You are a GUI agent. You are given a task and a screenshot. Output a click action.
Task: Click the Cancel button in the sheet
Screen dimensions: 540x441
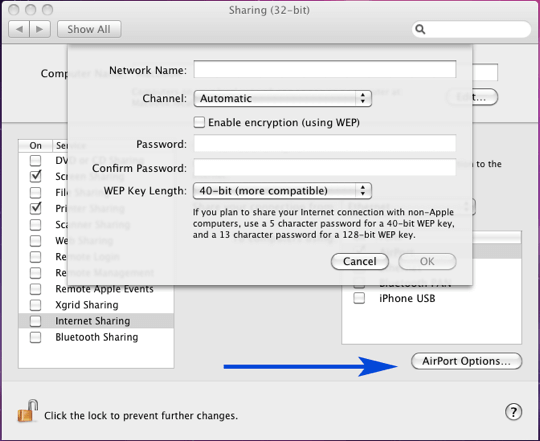point(360,262)
